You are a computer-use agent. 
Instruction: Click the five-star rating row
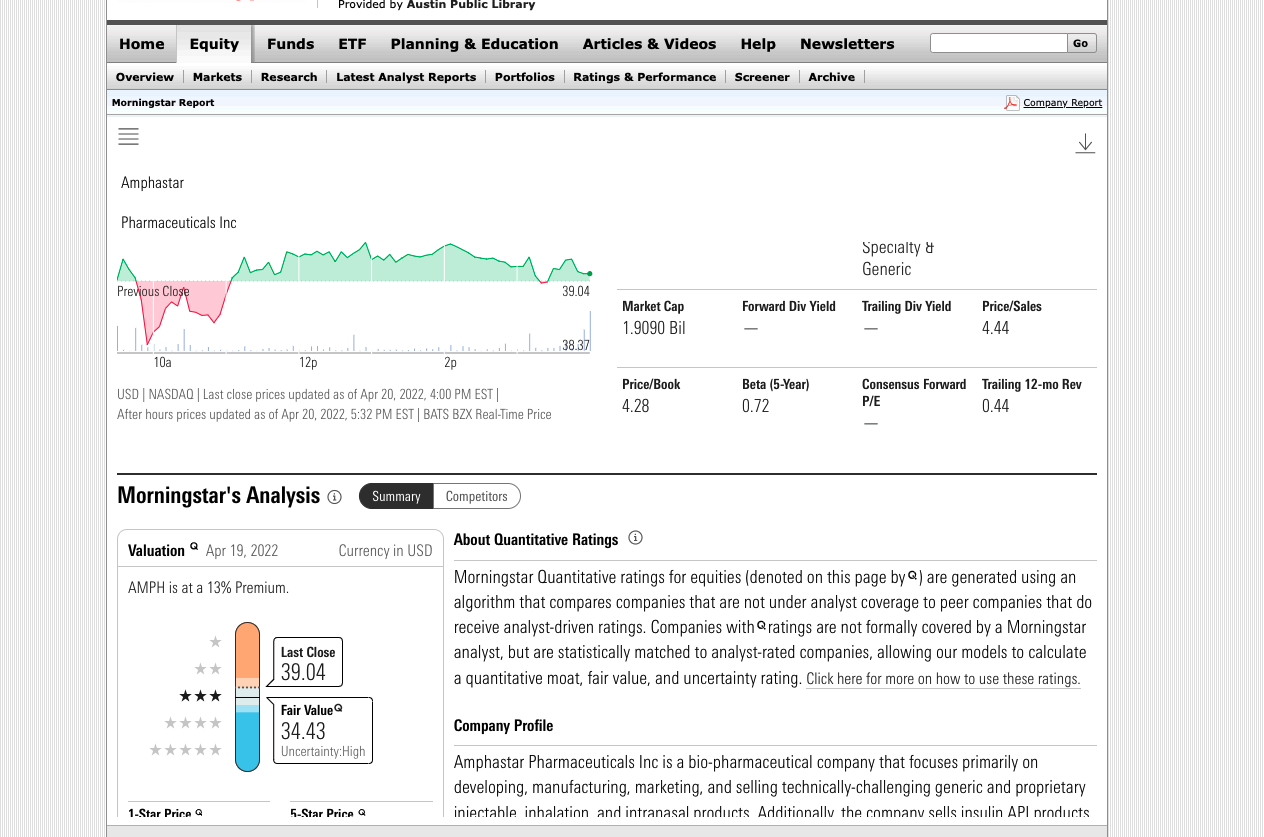tap(186, 750)
